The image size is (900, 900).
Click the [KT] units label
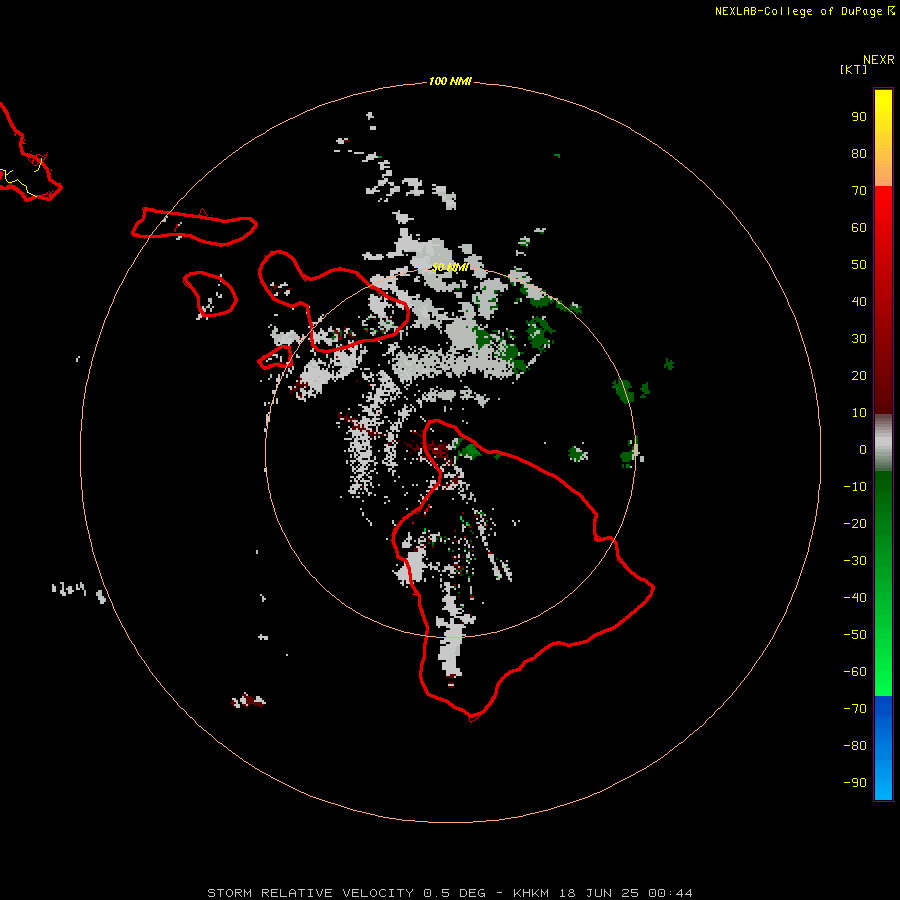pyautogui.click(x=853, y=69)
